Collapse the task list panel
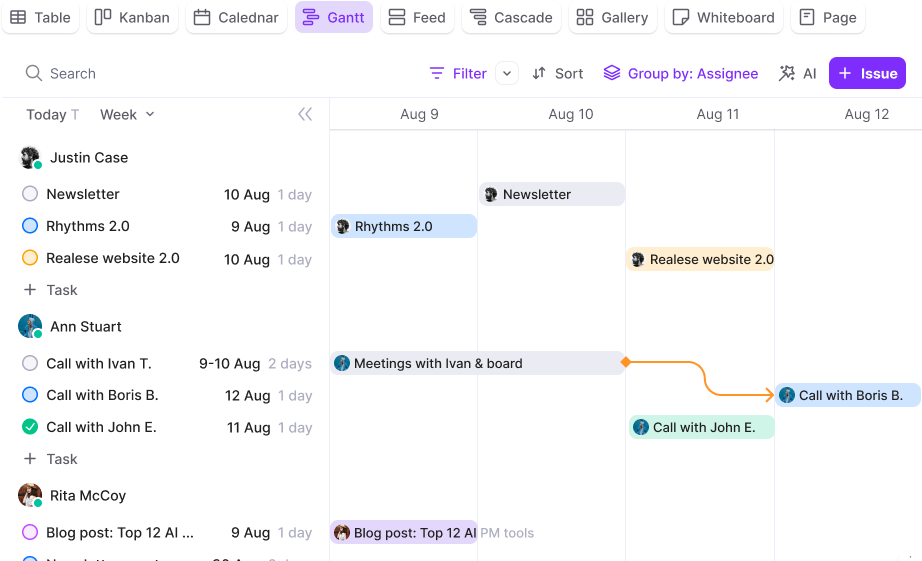The height and width of the screenshot is (561, 922). tap(305, 114)
